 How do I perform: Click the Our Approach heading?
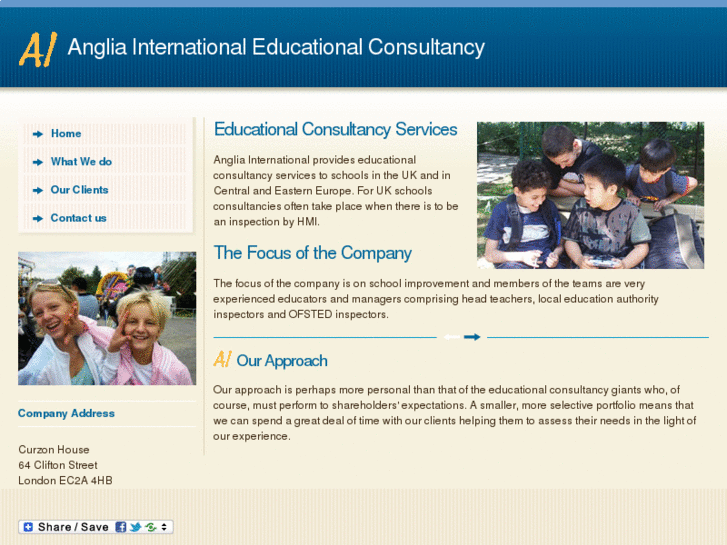282,361
